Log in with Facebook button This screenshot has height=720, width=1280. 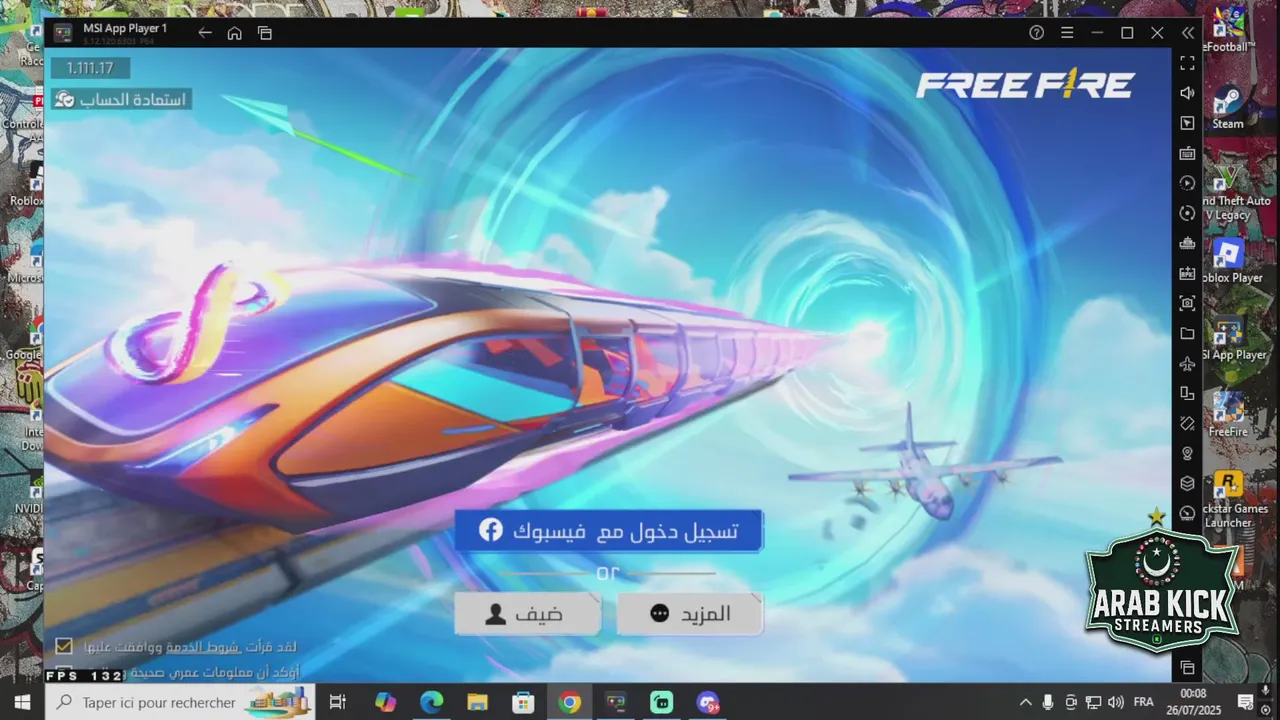point(608,530)
